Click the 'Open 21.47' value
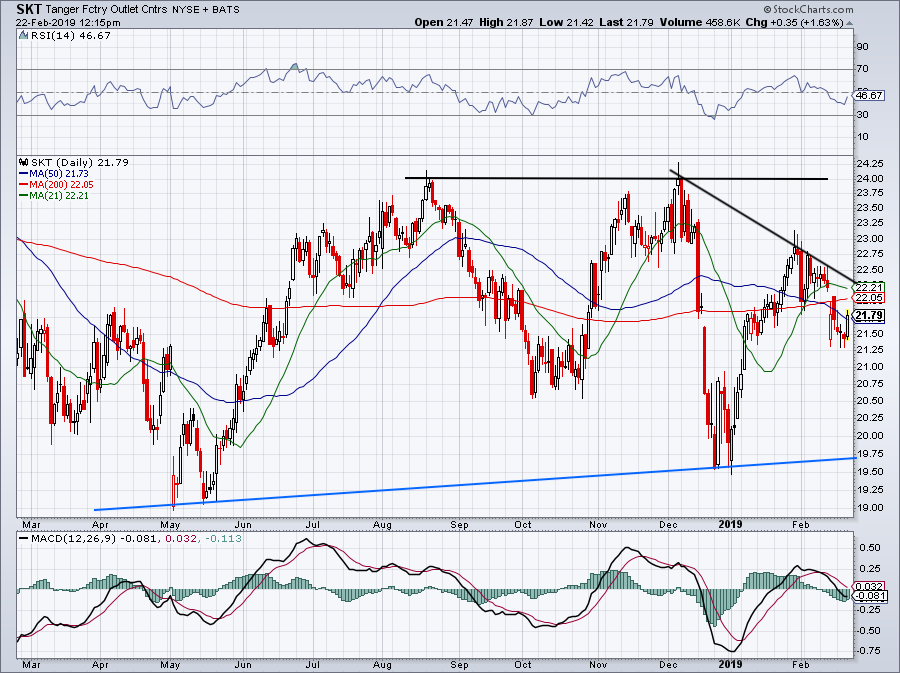 pyautogui.click(x=444, y=22)
